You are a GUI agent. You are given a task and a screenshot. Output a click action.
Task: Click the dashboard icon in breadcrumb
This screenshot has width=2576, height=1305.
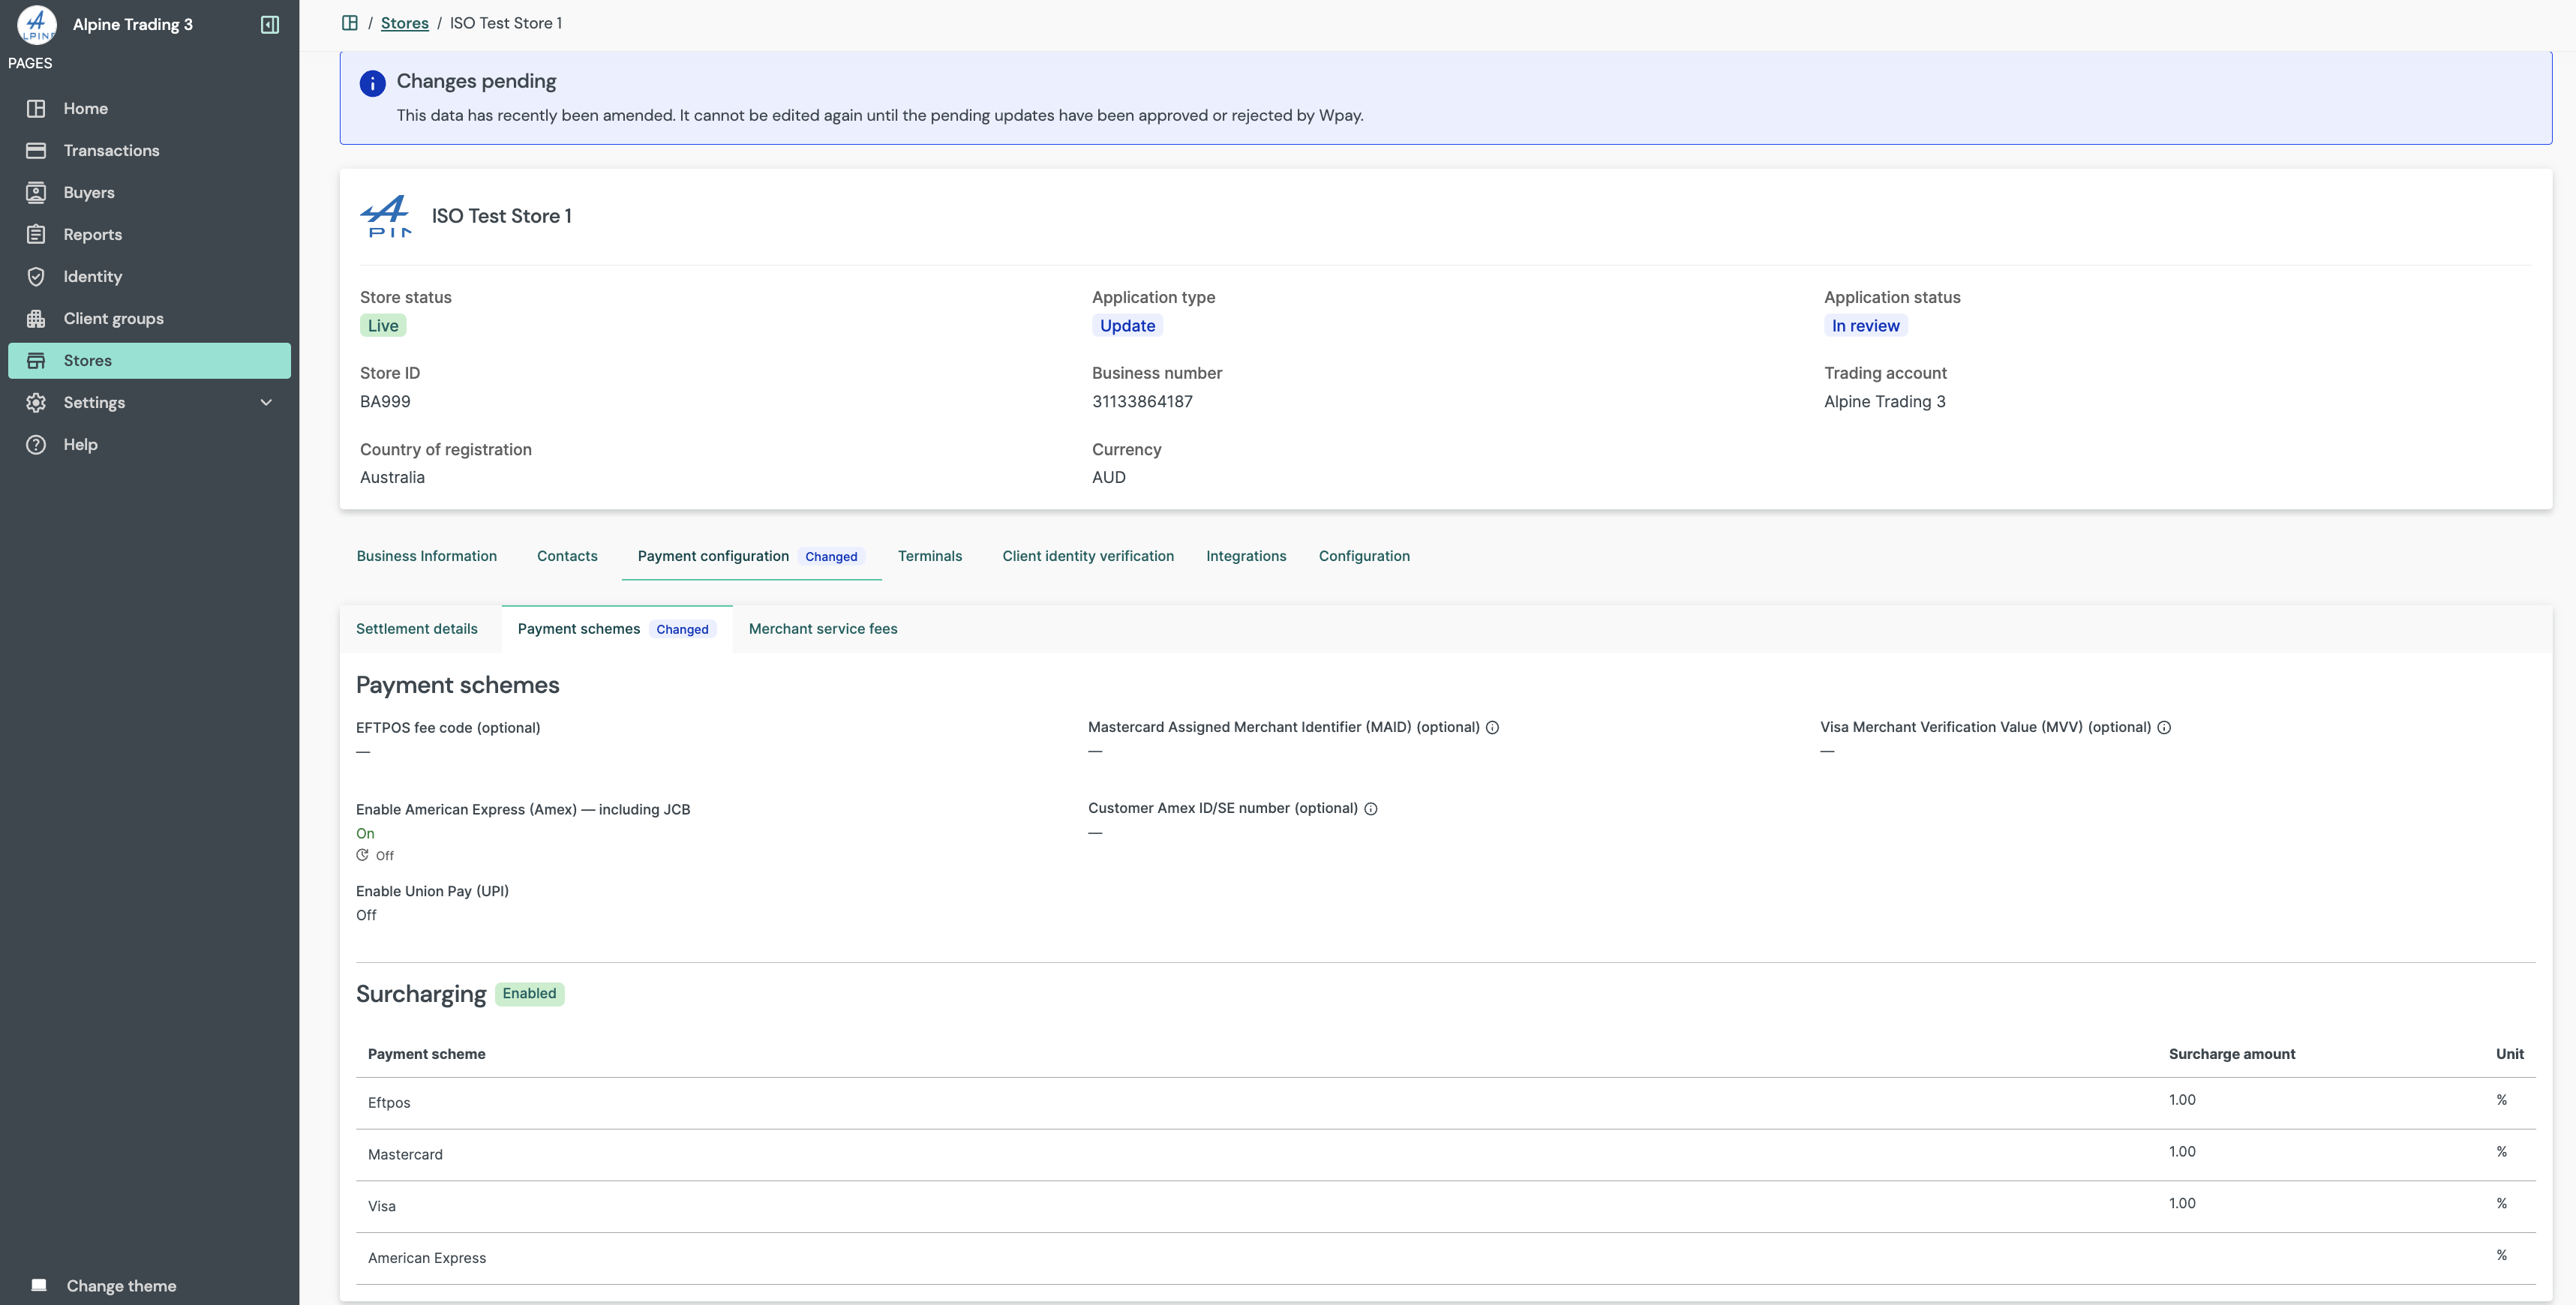[350, 22]
